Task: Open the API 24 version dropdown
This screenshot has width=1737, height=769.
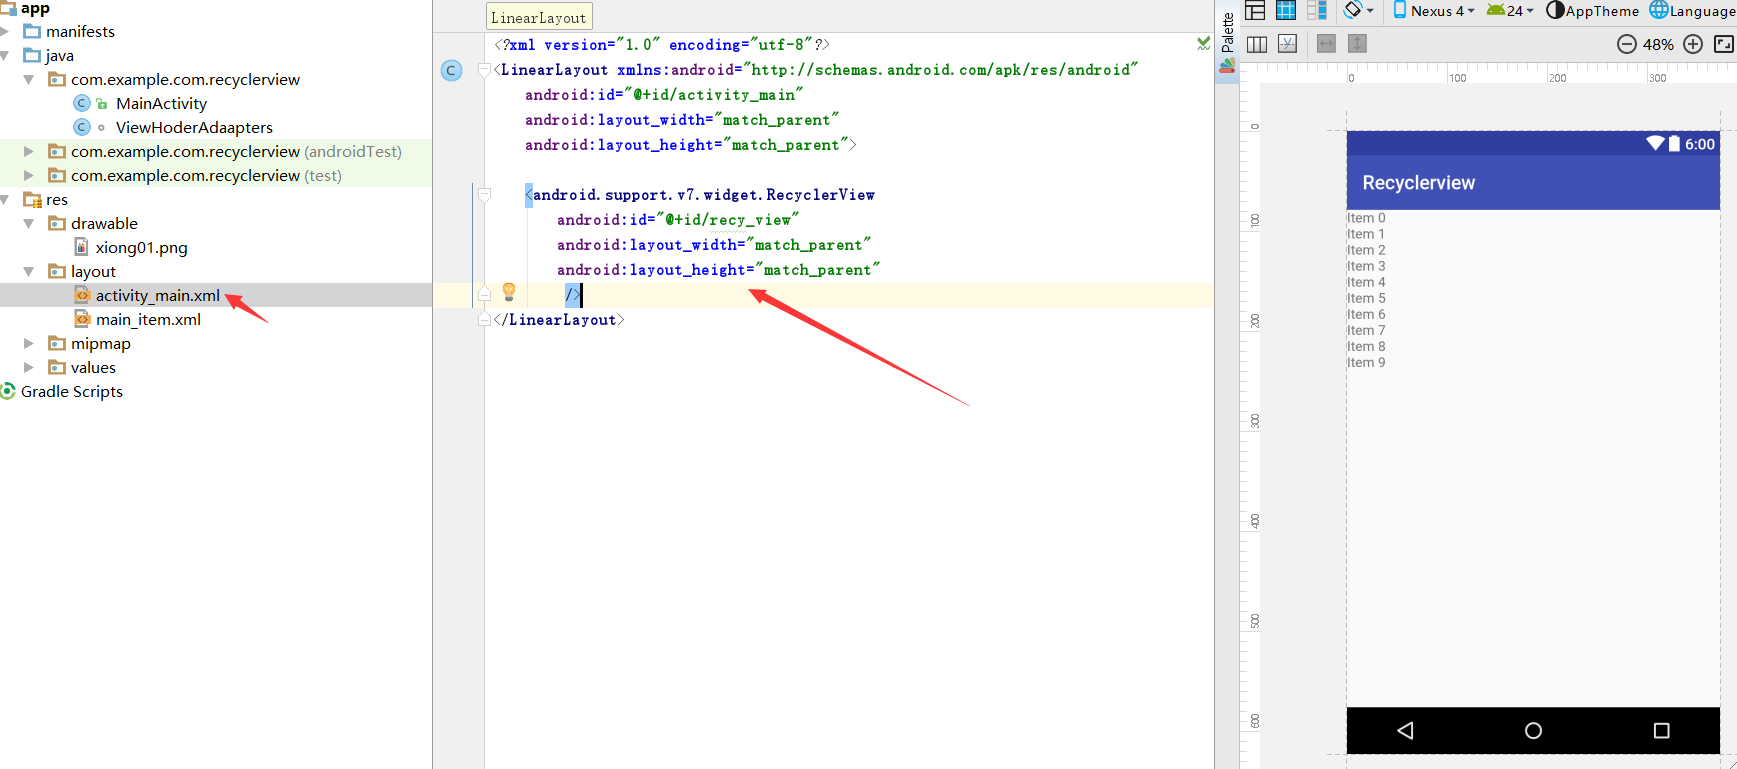Action: (x=1510, y=11)
